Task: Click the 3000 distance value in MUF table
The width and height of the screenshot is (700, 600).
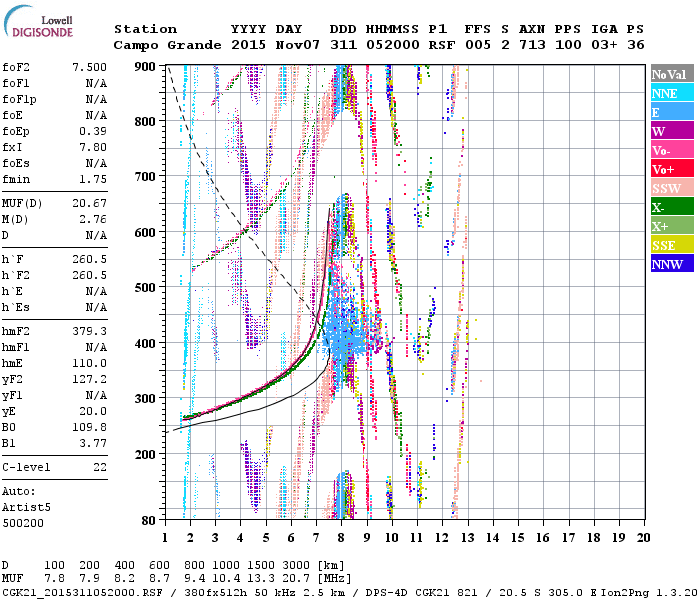Action: [296, 566]
